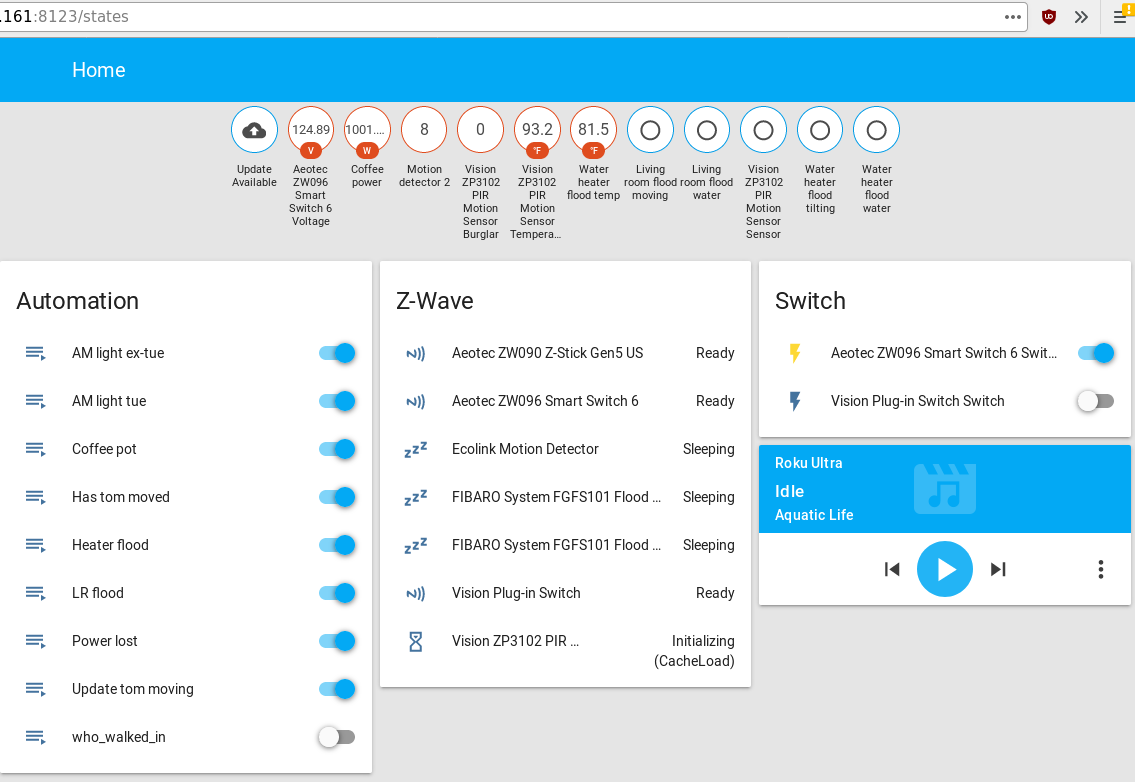Open the Living room flood water badge
Screen dimensions: 1135x782
click(706, 130)
